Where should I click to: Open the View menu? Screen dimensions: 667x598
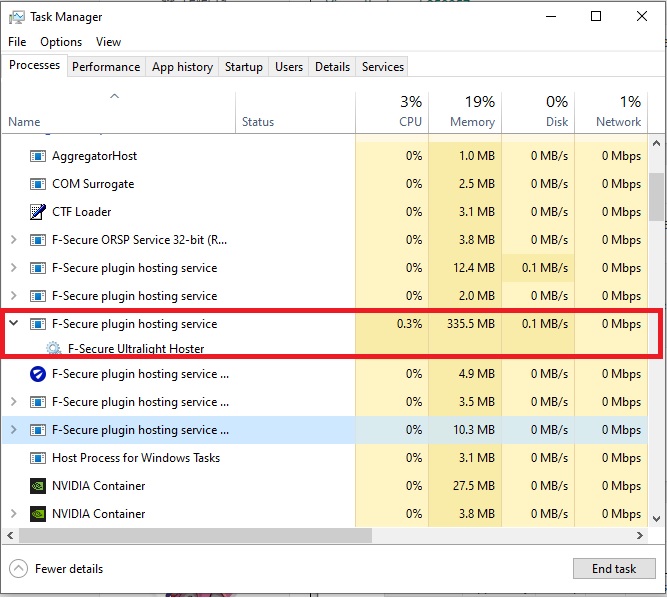[108, 42]
